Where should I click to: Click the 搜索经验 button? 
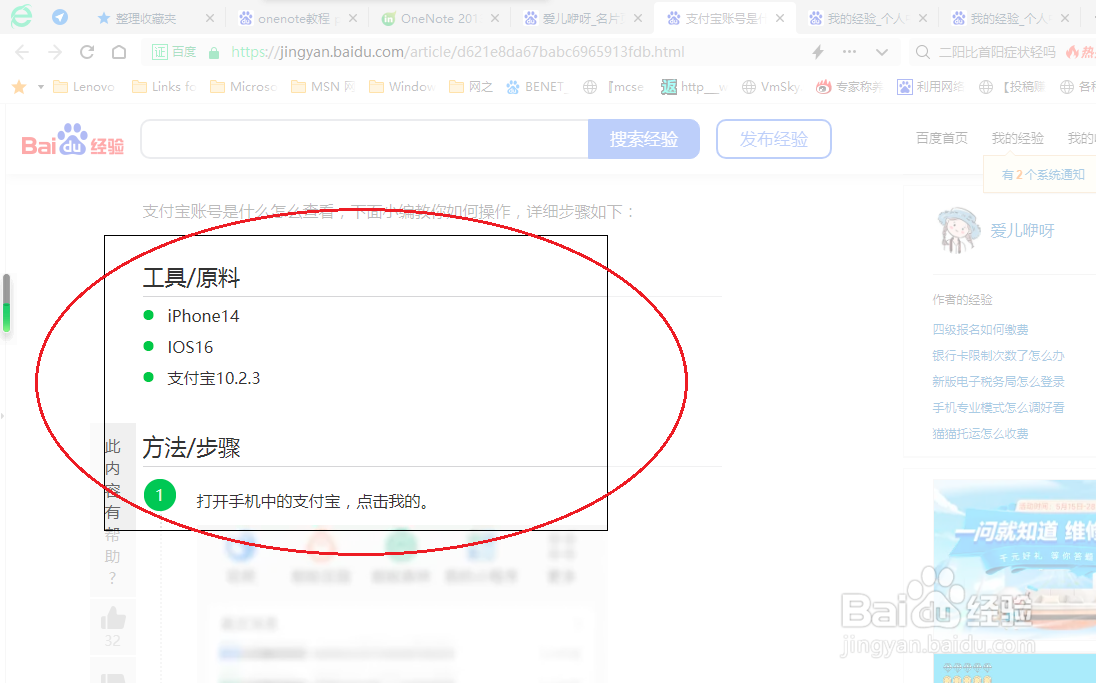(x=644, y=139)
